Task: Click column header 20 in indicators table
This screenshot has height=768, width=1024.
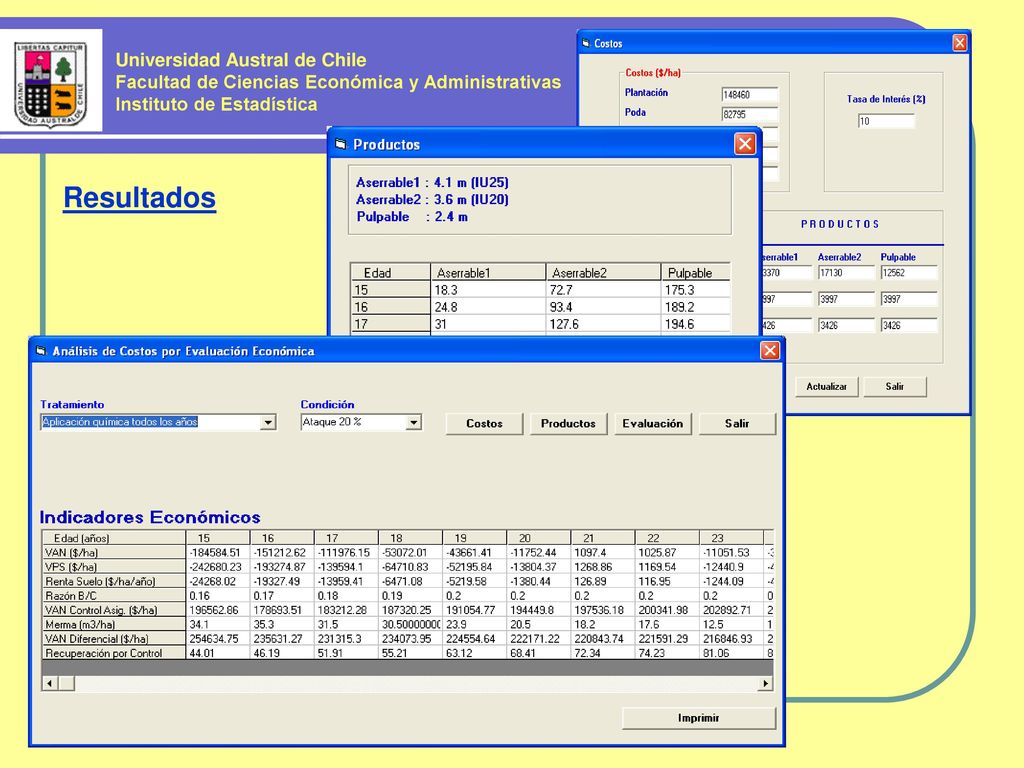Action: point(539,538)
